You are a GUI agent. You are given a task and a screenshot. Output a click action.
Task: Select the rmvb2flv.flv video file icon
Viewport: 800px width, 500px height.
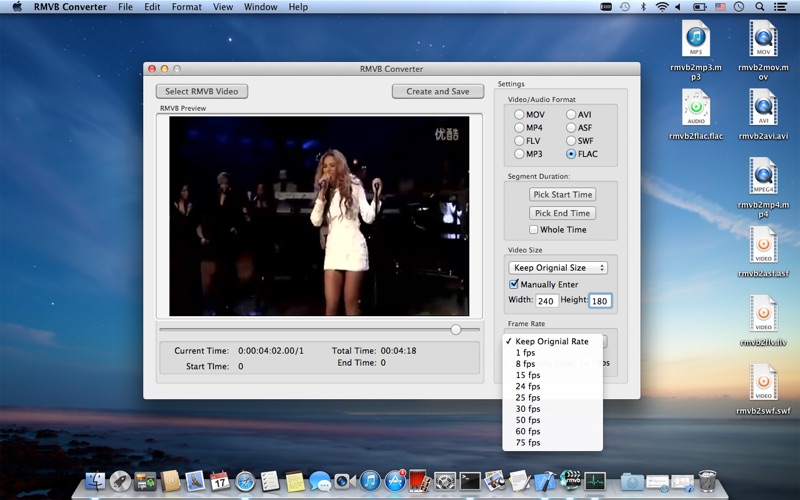tap(763, 313)
